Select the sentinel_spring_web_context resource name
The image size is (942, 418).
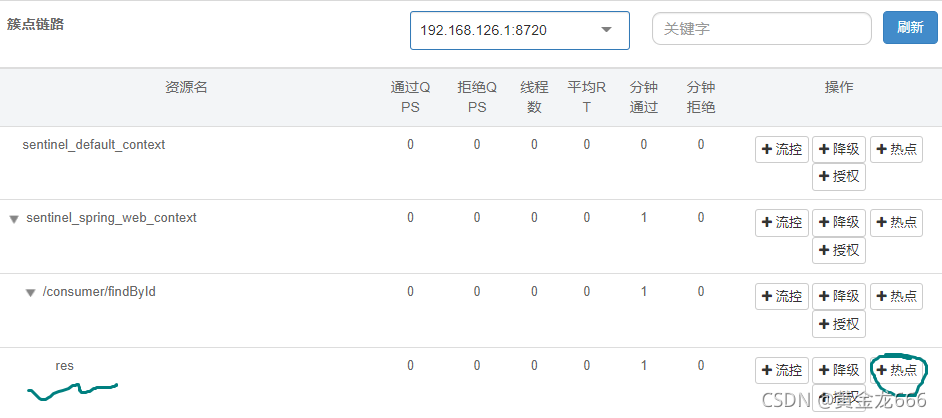(111, 218)
